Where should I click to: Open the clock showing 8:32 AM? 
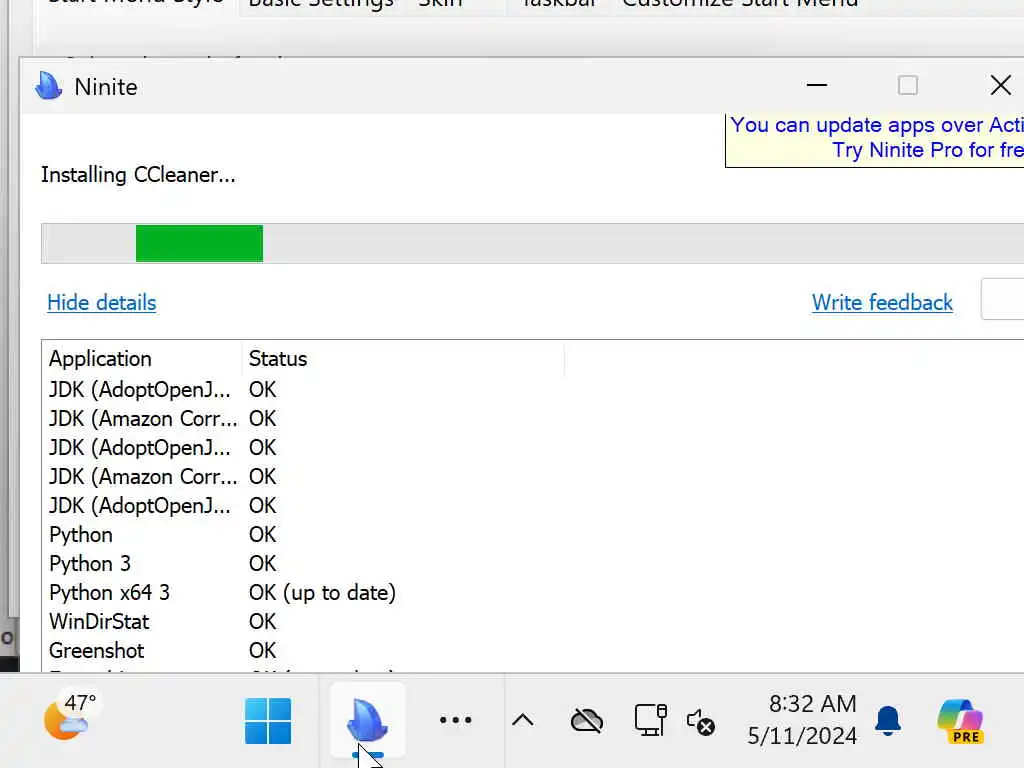pos(802,720)
